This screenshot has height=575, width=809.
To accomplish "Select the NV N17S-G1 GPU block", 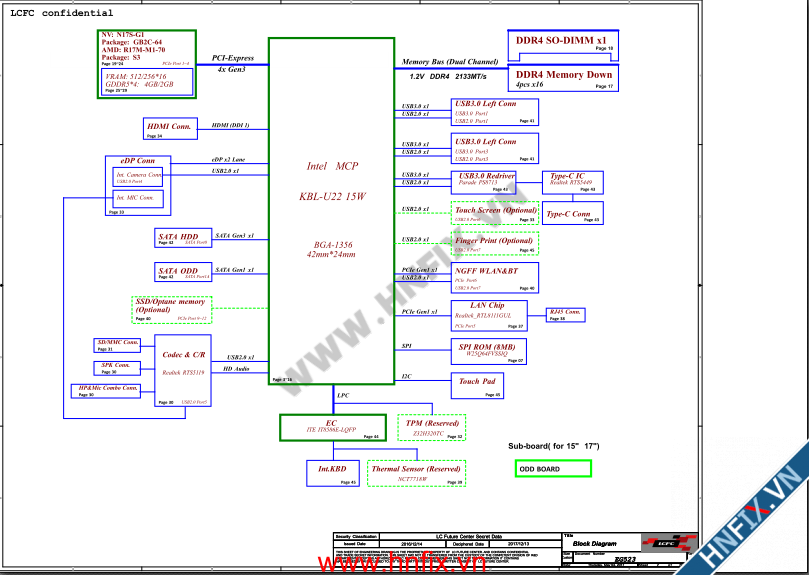I will click(x=147, y=62).
